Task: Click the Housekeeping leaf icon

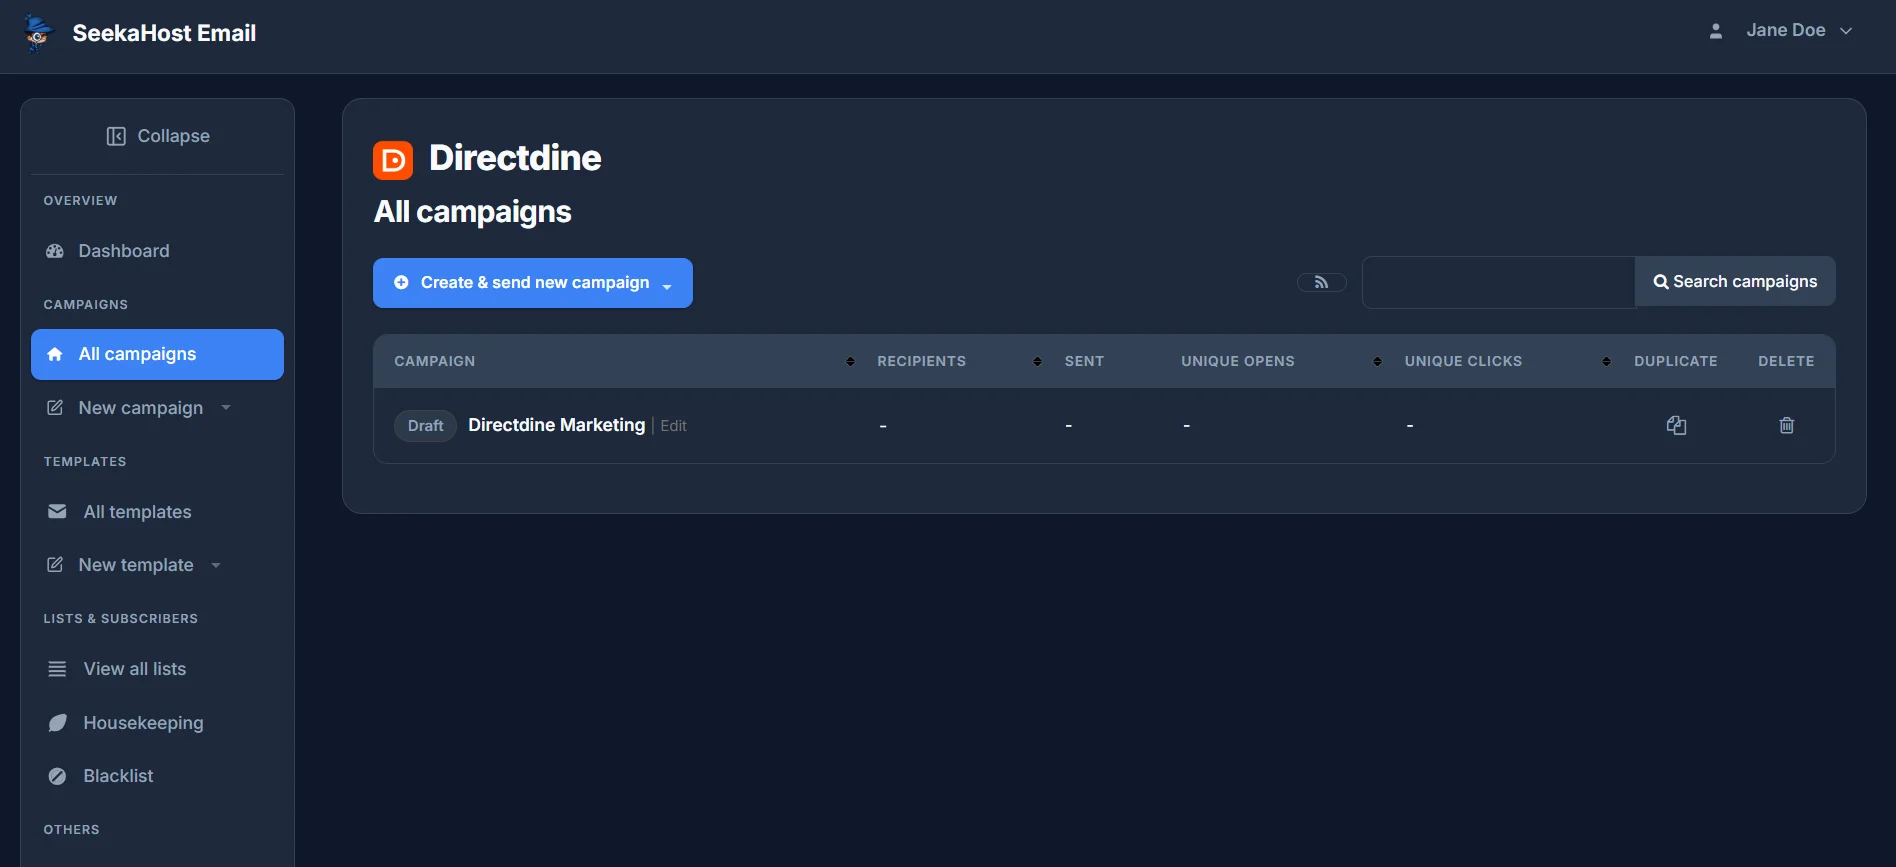Action: pos(57,723)
